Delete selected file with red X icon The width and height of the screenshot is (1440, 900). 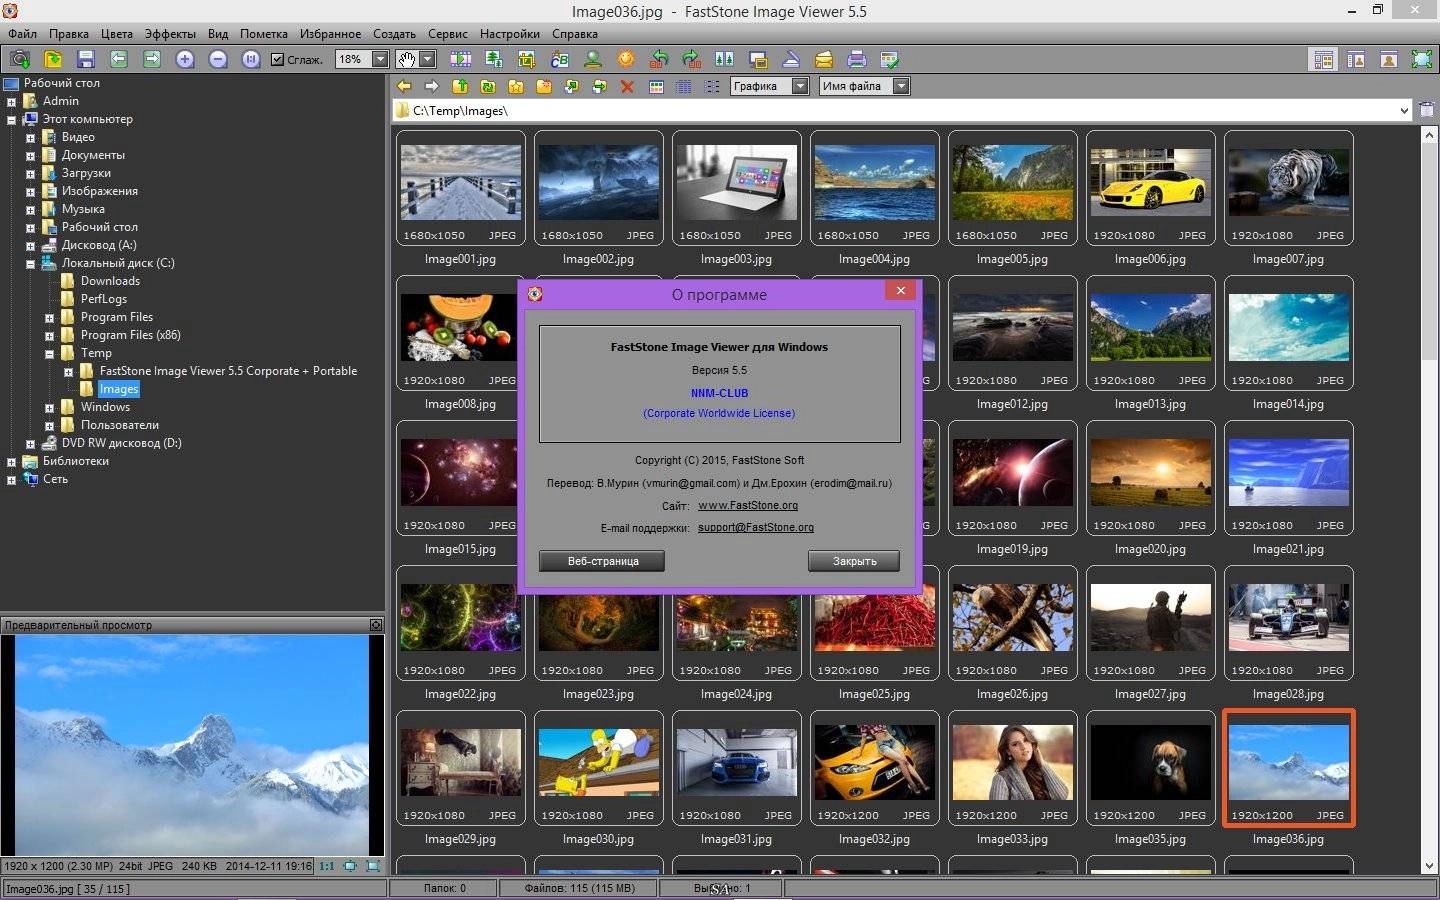coord(628,86)
